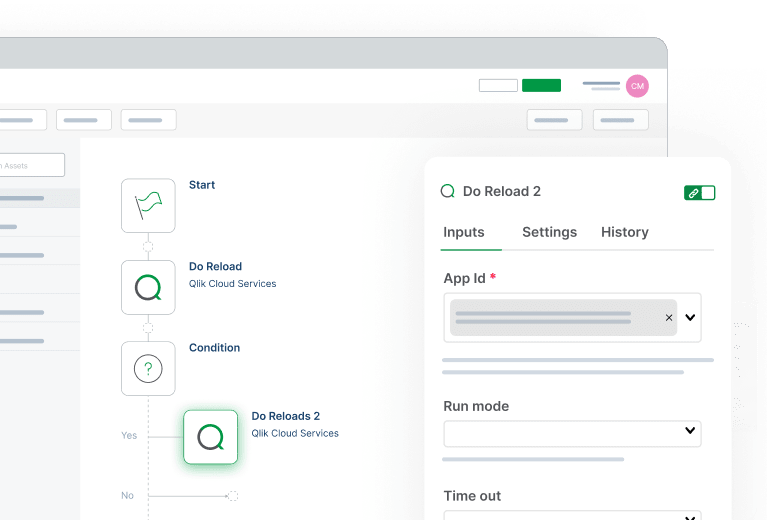This screenshot has width=767, height=520.
Task: Click the empty connector on the No branch
Action: pos(233,496)
